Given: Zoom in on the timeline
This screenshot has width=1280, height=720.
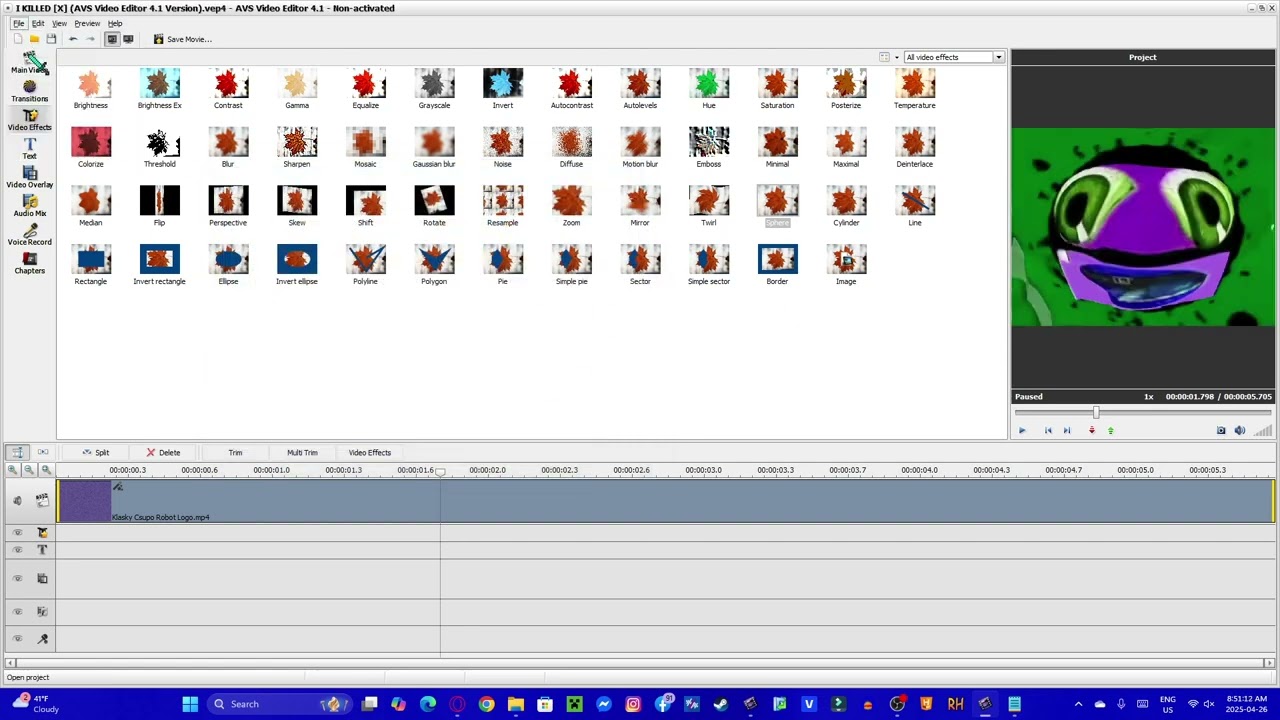Looking at the screenshot, I should coord(13,470).
